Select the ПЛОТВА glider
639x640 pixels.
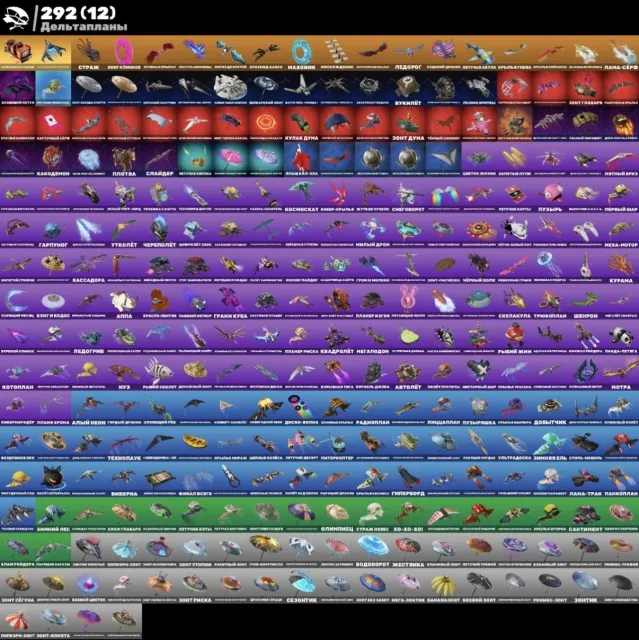(x=124, y=160)
